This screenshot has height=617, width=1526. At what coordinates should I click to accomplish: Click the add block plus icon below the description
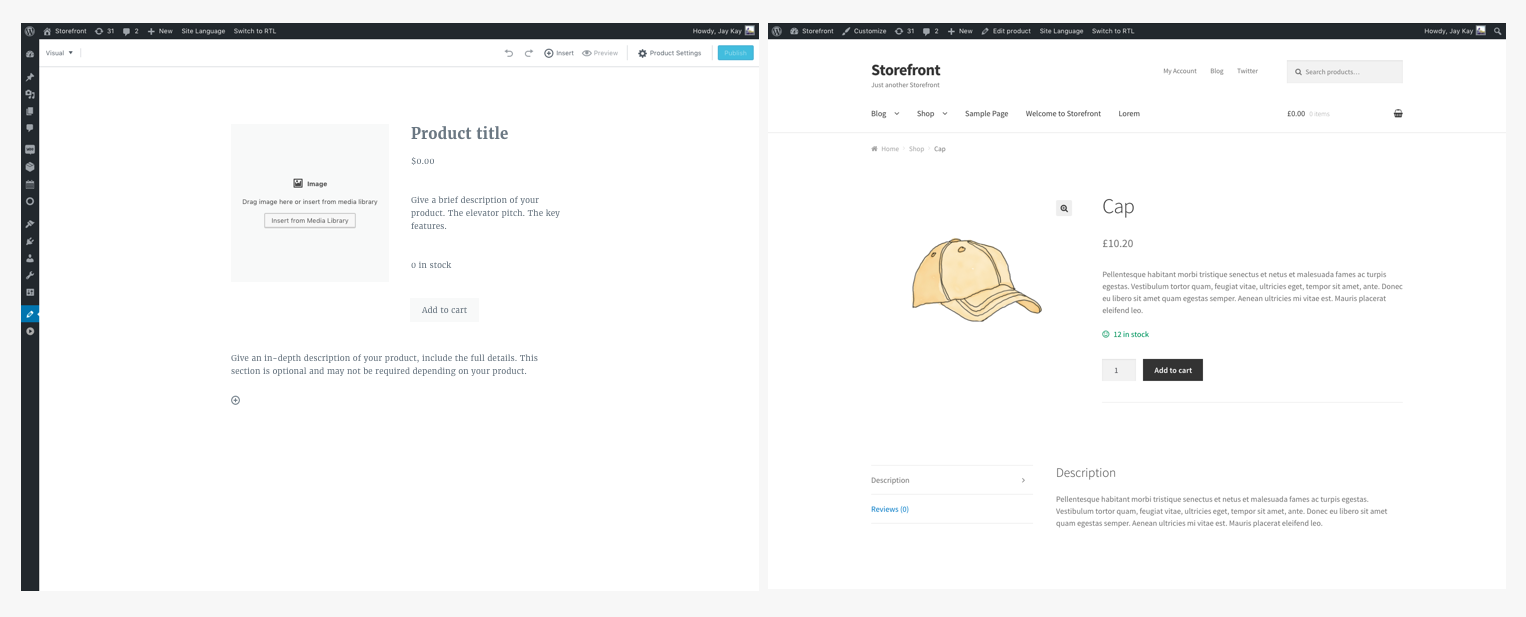click(236, 400)
